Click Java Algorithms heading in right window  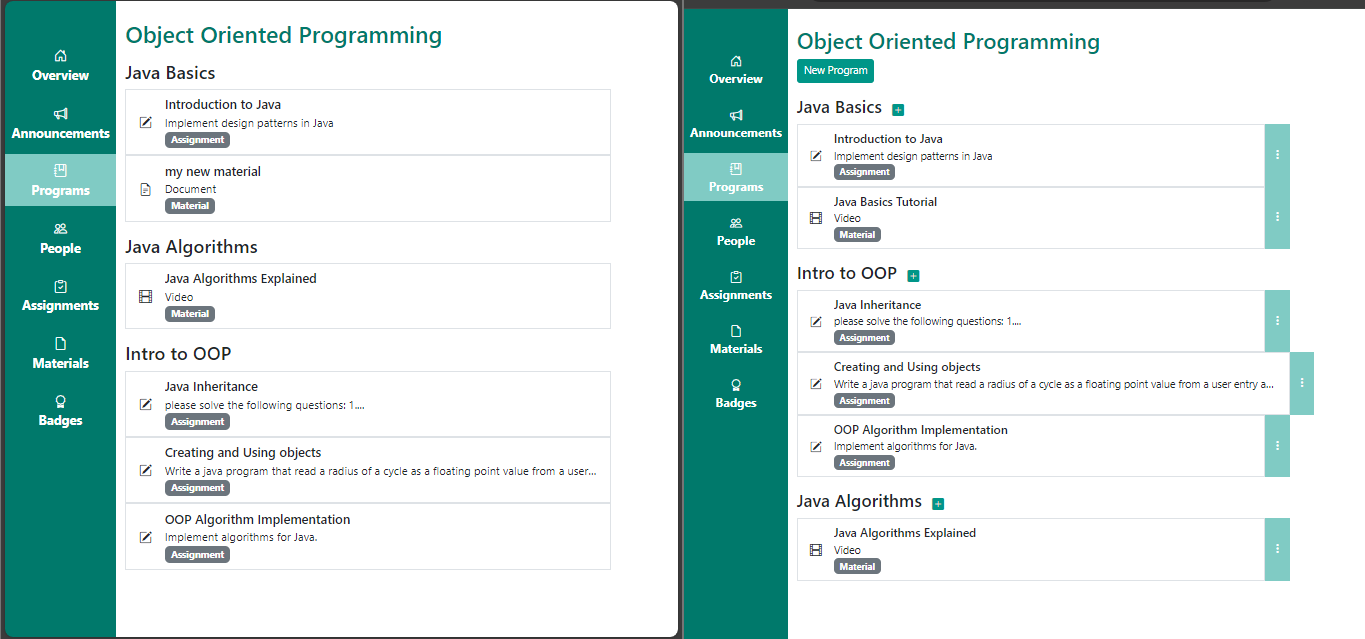click(x=859, y=501)
